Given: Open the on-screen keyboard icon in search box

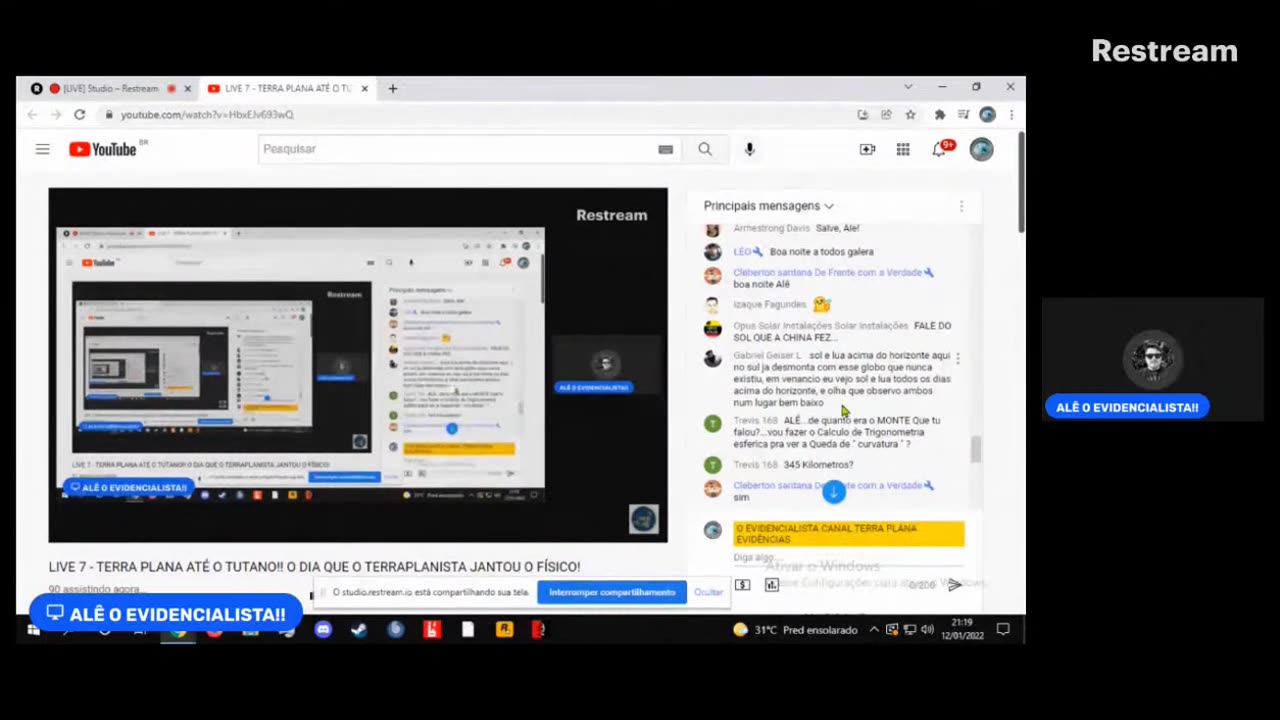Looking at the screenshot, I should [x=665, y=149].
